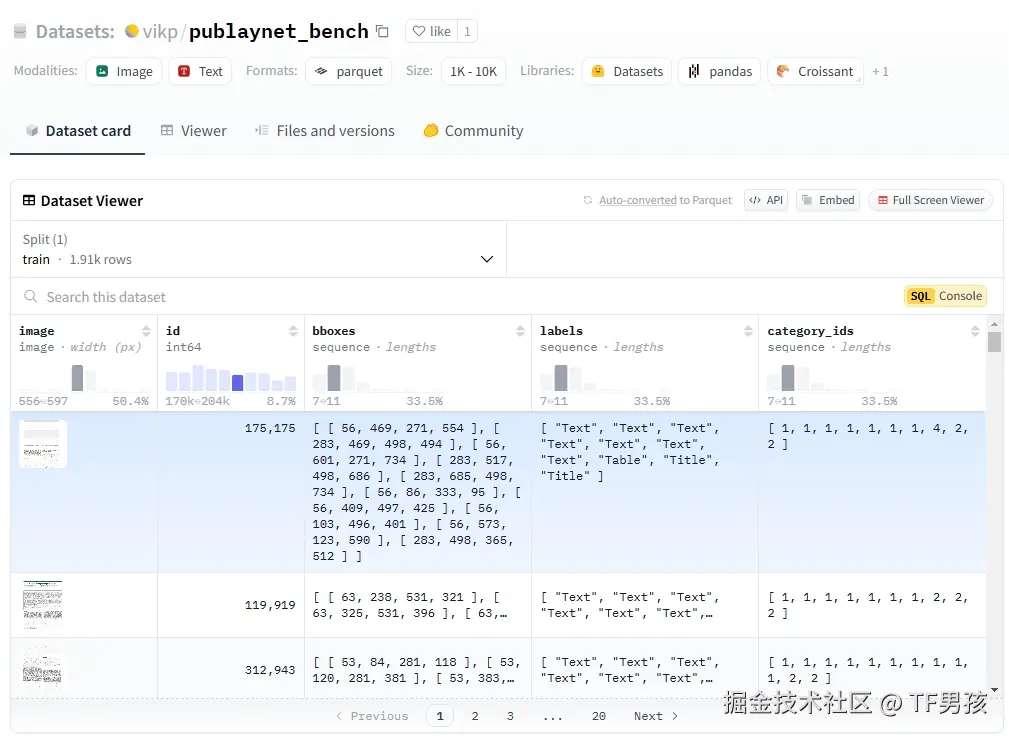Select the Image modality filter
Viewport: 1009px width, 738px height.
coord(123,71)
